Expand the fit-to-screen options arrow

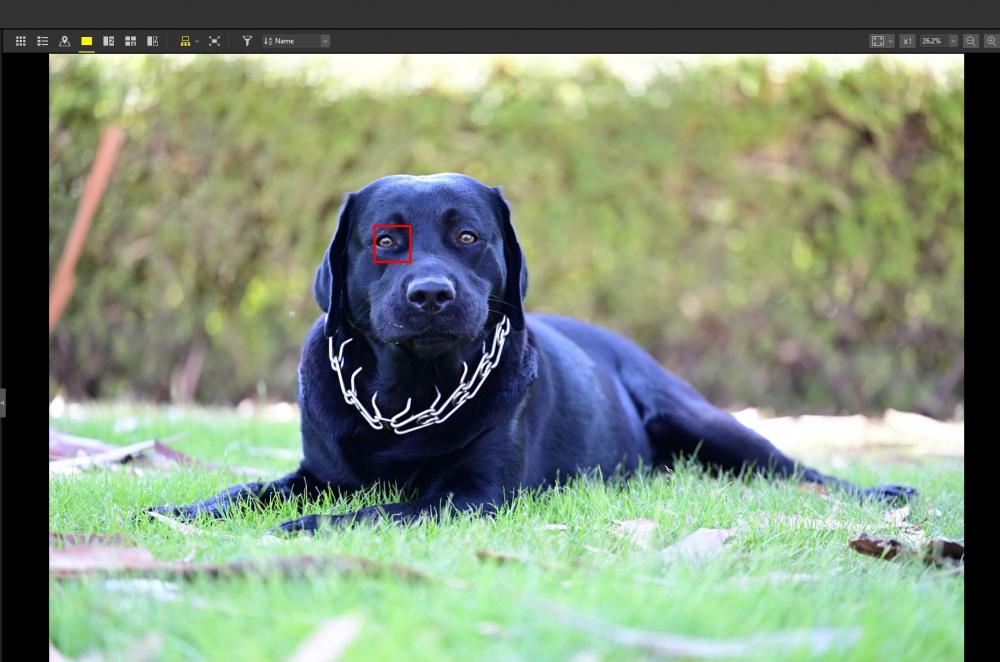tap(890, 41)
